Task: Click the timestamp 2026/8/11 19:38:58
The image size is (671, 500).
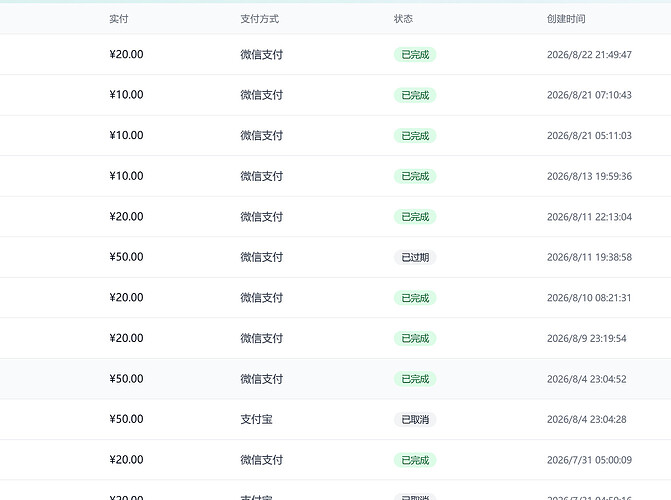Action: tap(589, 257)
